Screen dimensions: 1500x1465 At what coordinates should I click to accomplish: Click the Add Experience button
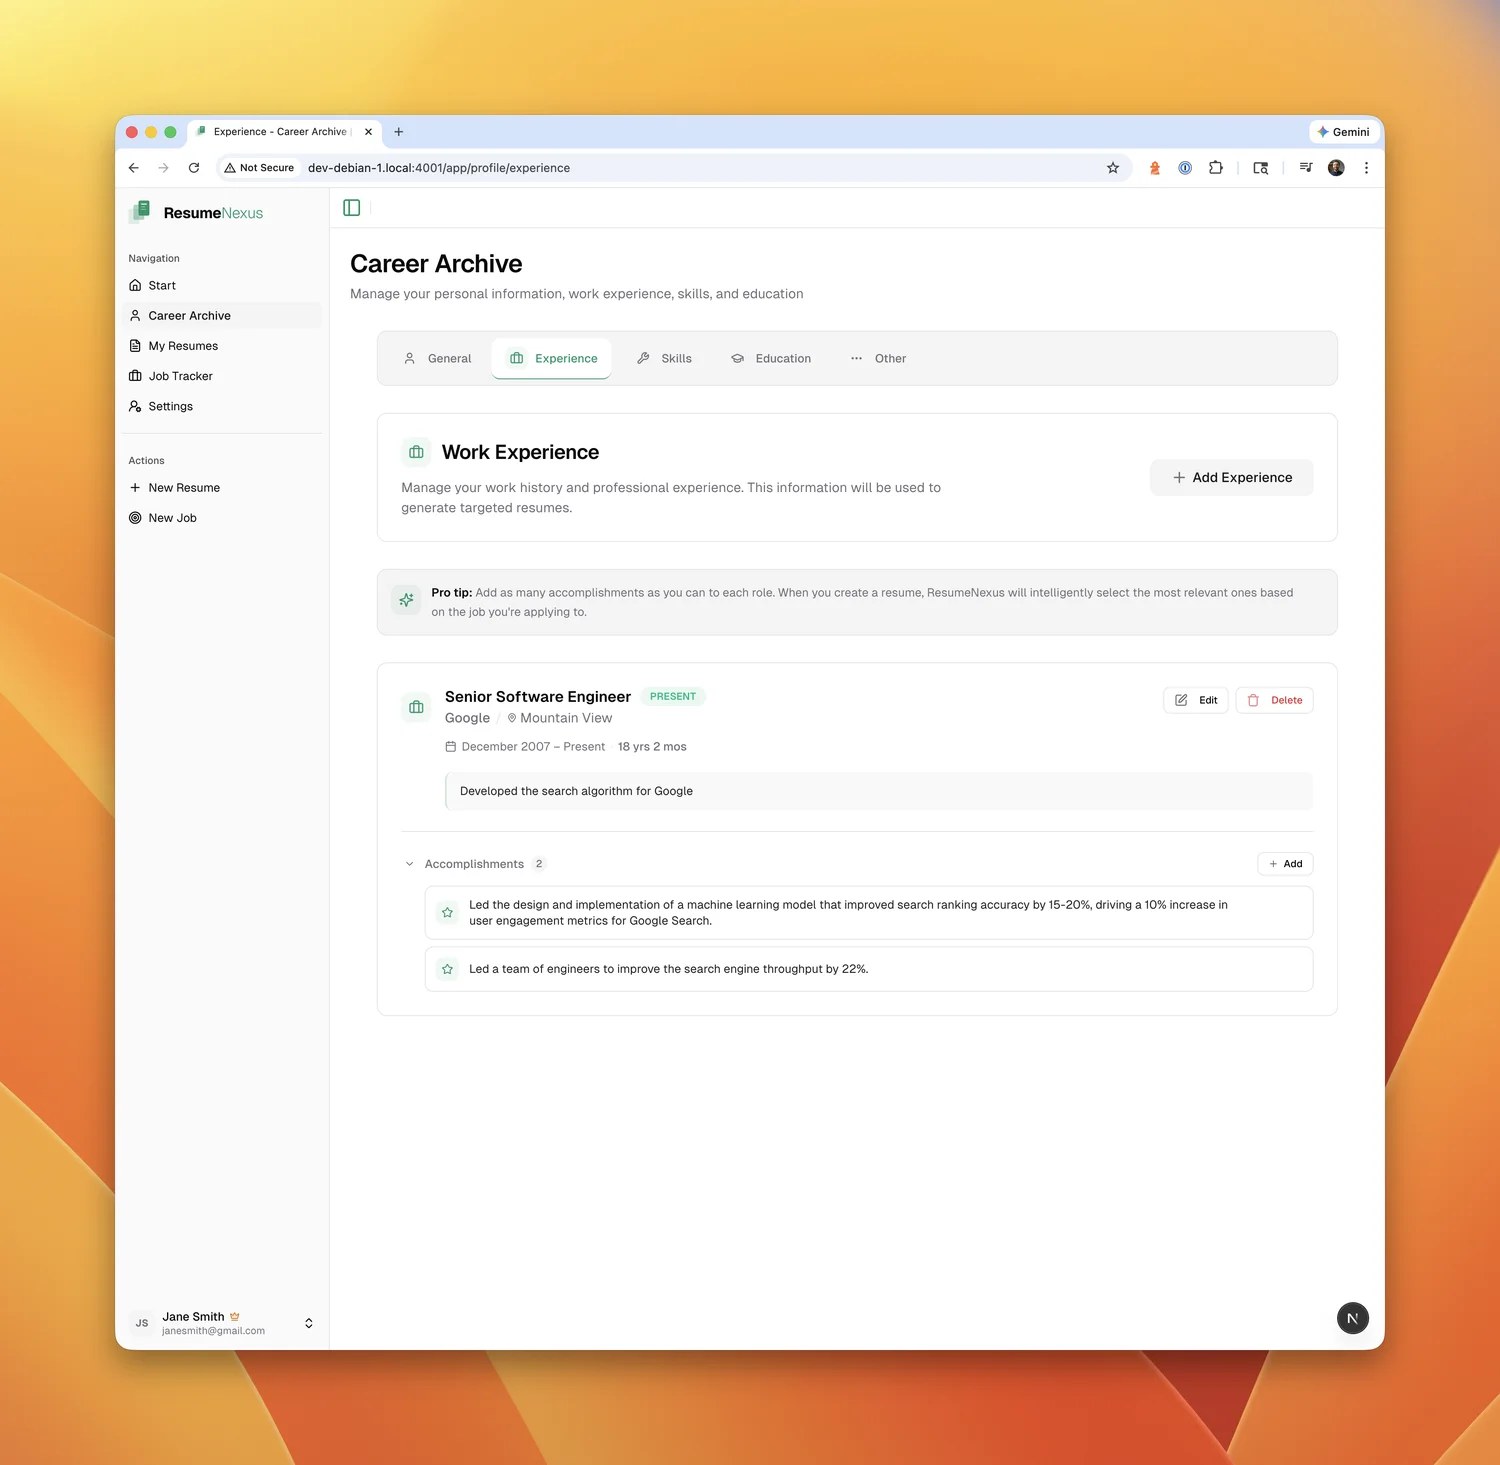pyautogui.click(x=1231, y=478)
